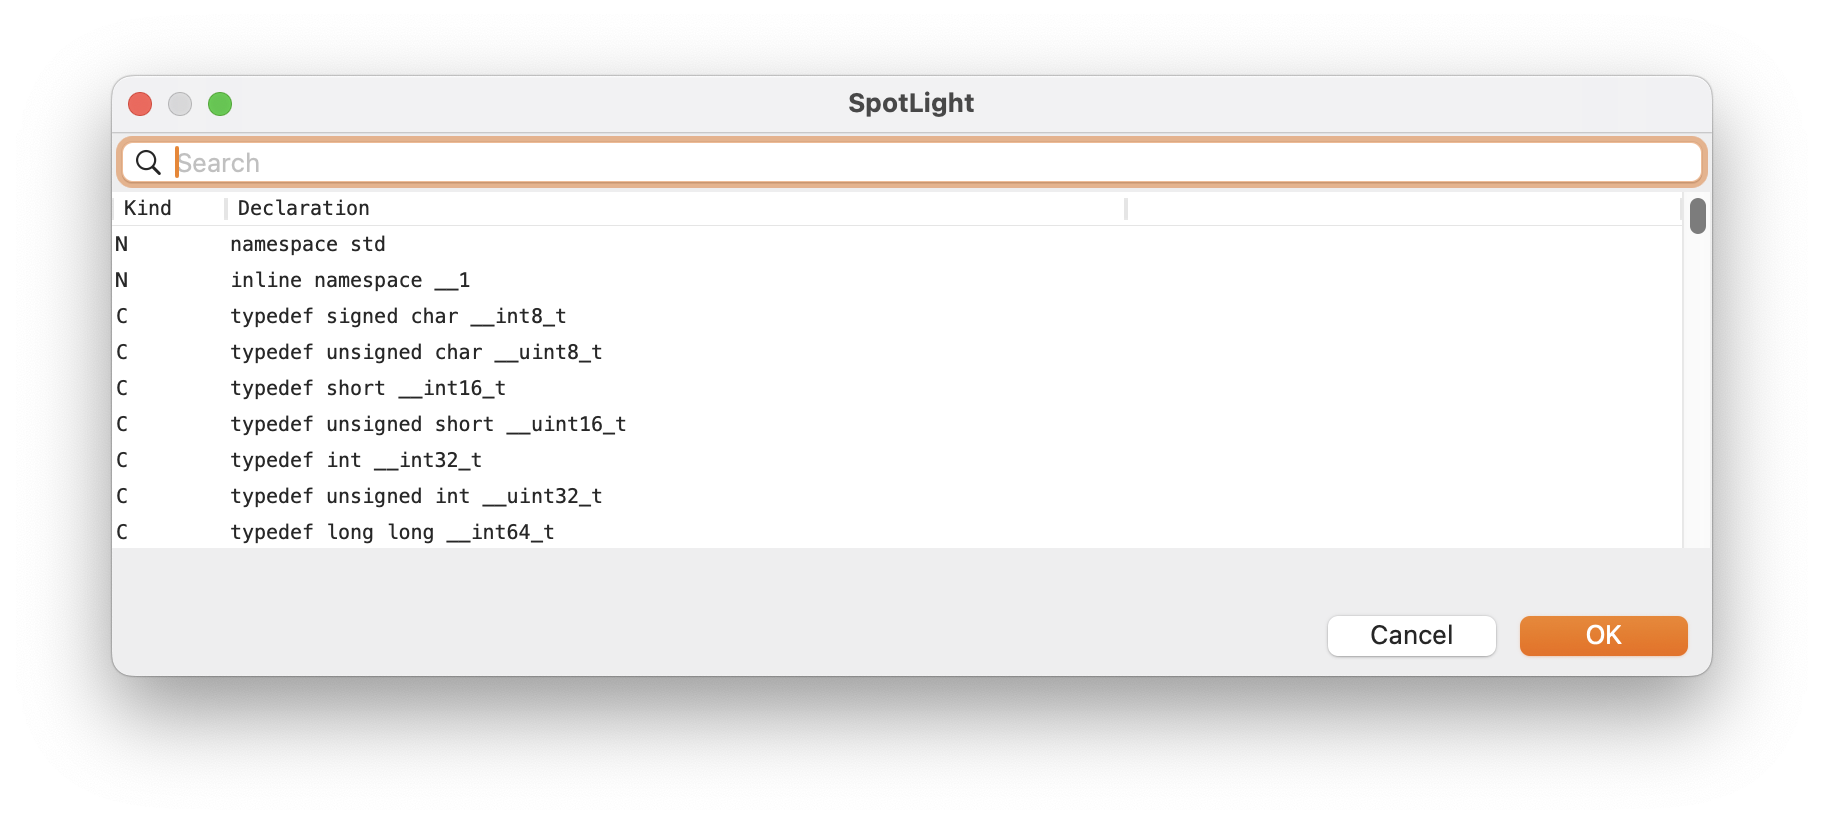The width and height of the screenshot is (1824, 824).
Task: Confirm with the OK button
Action: [1603, 636]
